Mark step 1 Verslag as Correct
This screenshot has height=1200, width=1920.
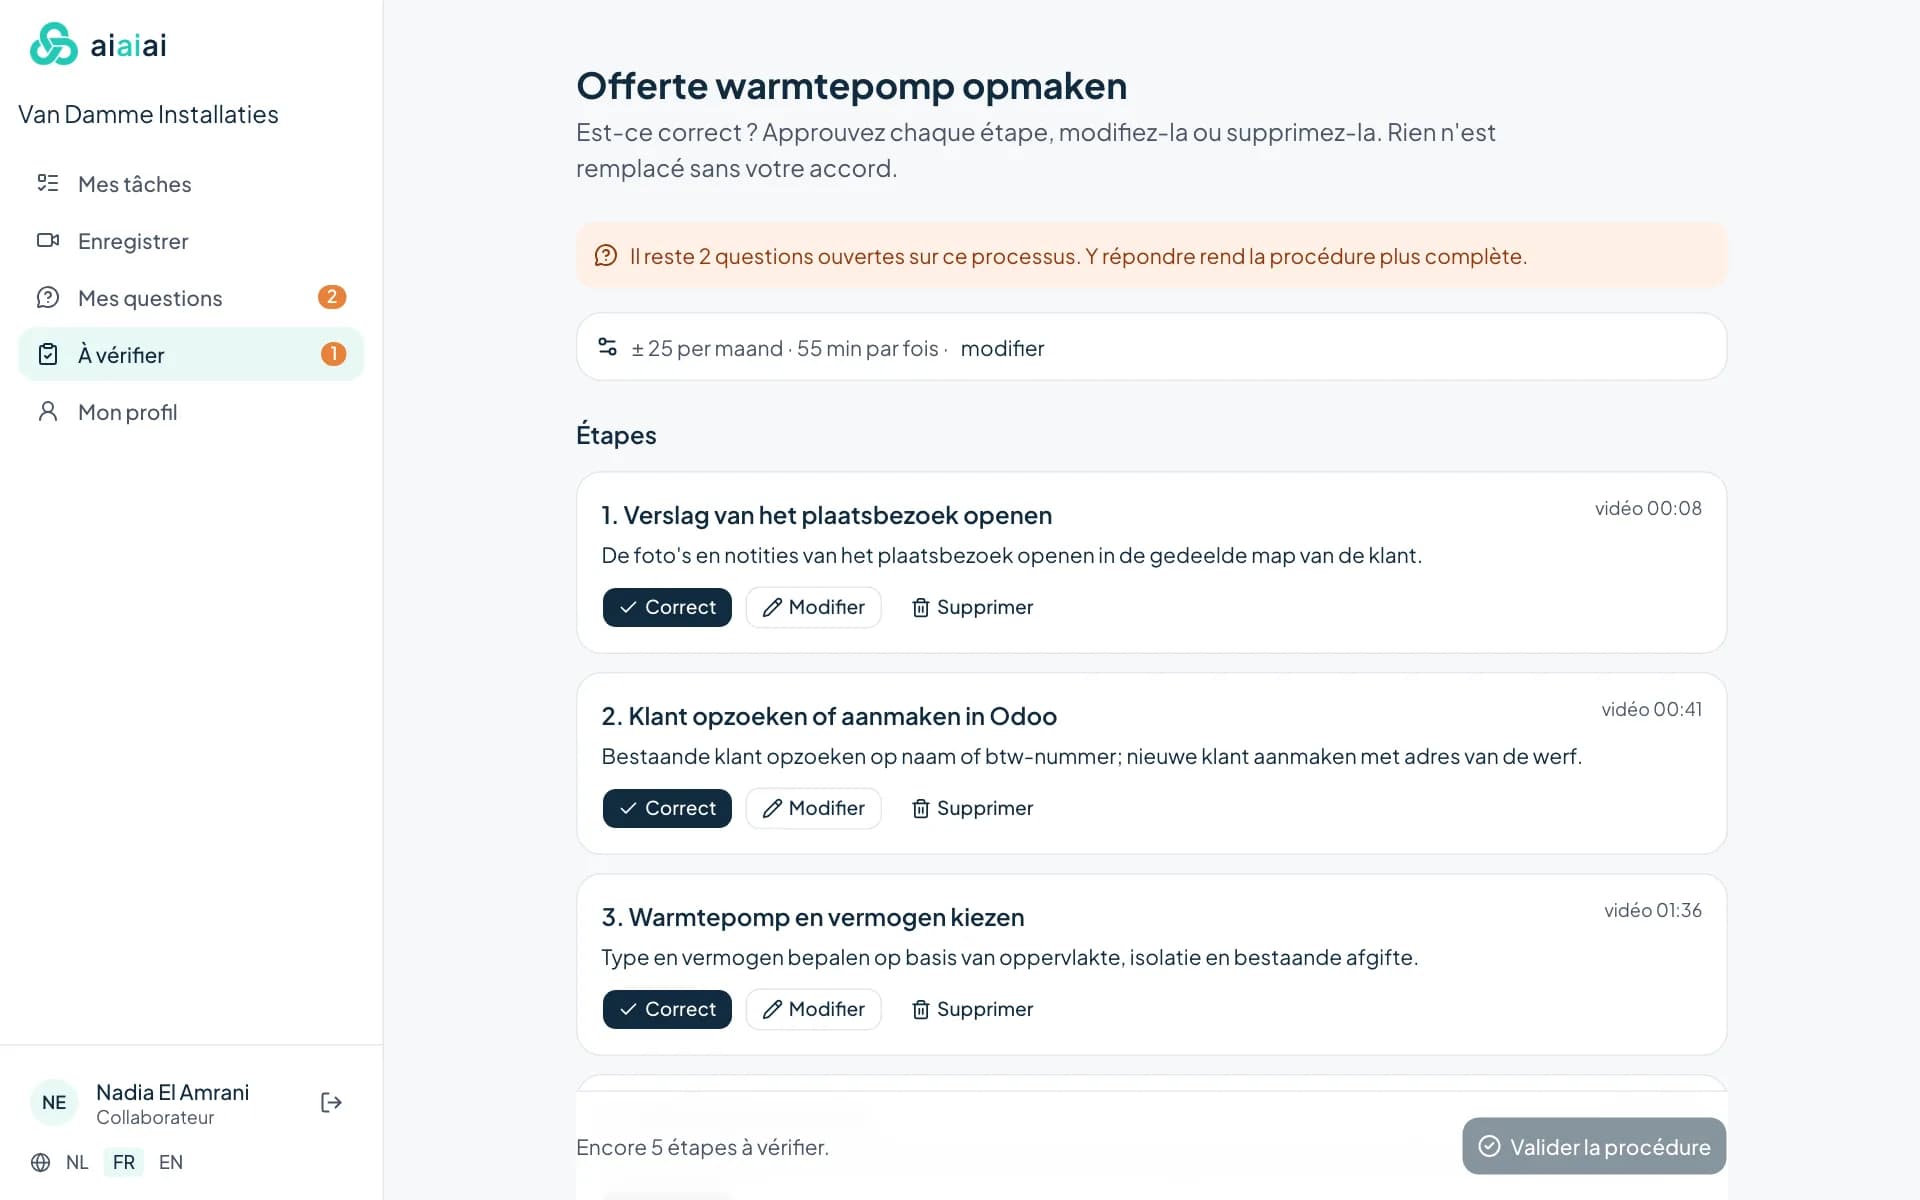coord(667,607)
